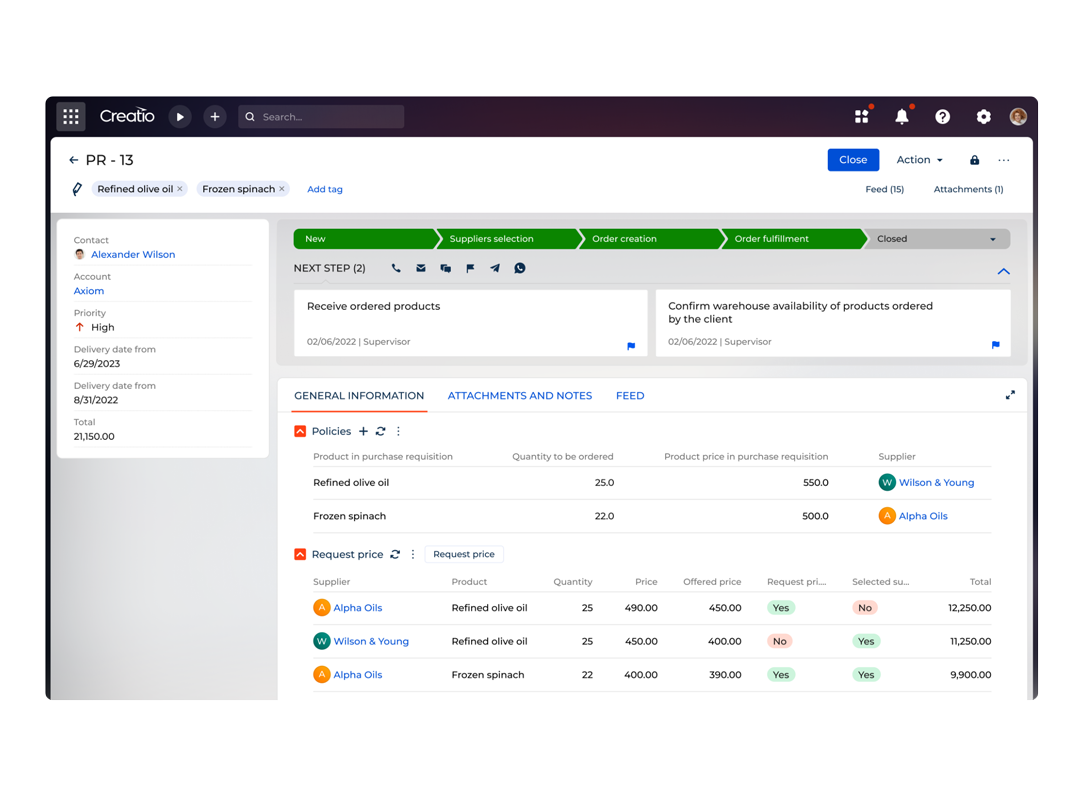This screenshot has height=800, width=1082.
Task: Click the Request price button
Action: pos(463,554)
